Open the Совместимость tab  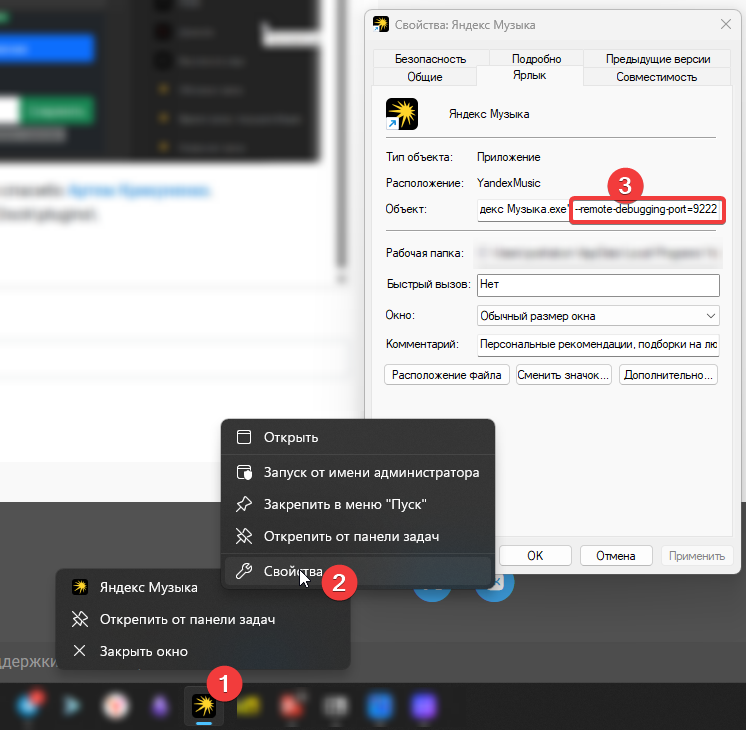[x=656, y=77]
